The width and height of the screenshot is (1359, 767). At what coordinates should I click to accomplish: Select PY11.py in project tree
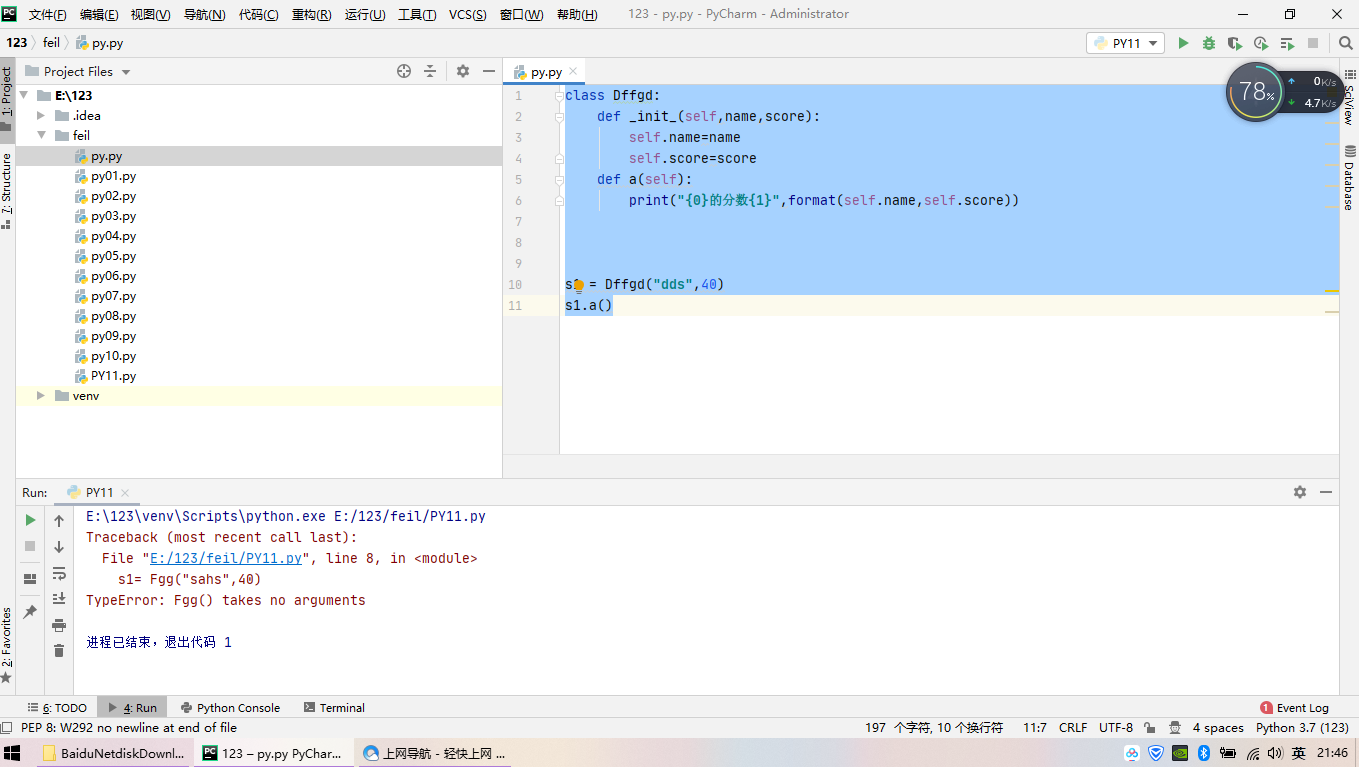point(113,376)
